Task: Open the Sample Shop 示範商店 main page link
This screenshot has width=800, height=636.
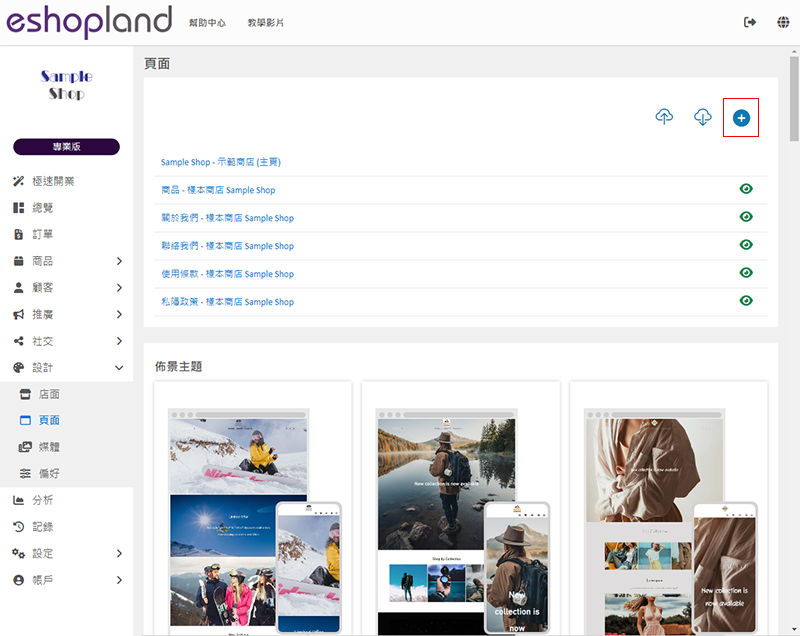Action: coord(221,162)
